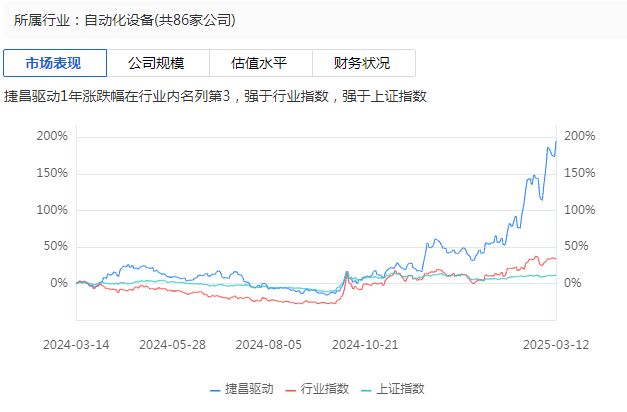The width and height of the screenshot is (627, 412).
Task: Toggle the 上证指数 legend series
Action: tap(393, 389)
